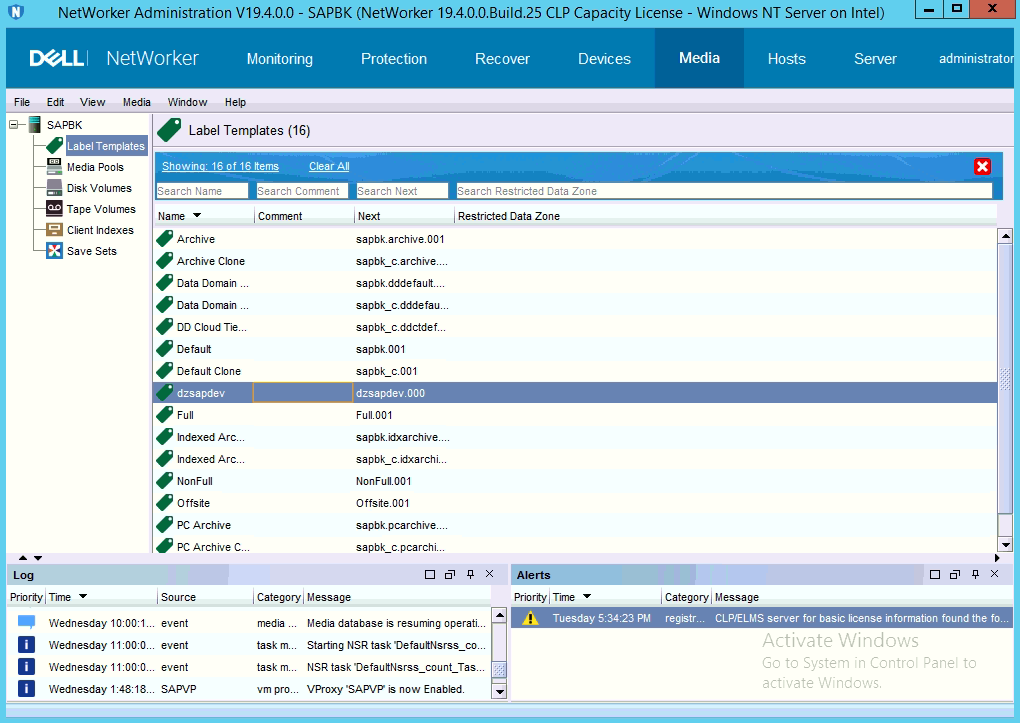
Task: Collapse the SAPBK tree node
Action: pyautogui.click(x=14, y=125)
